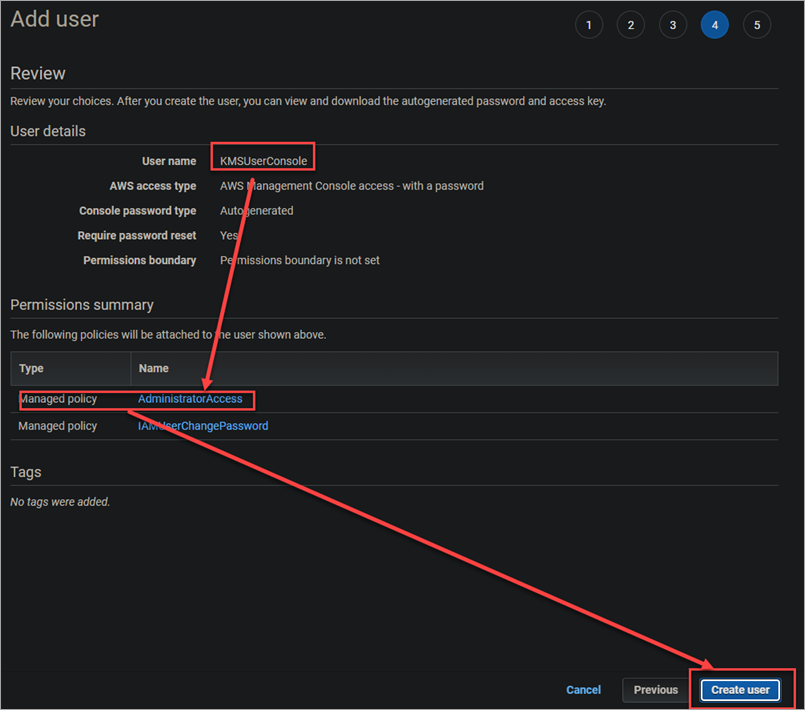
Task: Click the Add user page title
Action: pyautogui.click(x=54, y=20)
